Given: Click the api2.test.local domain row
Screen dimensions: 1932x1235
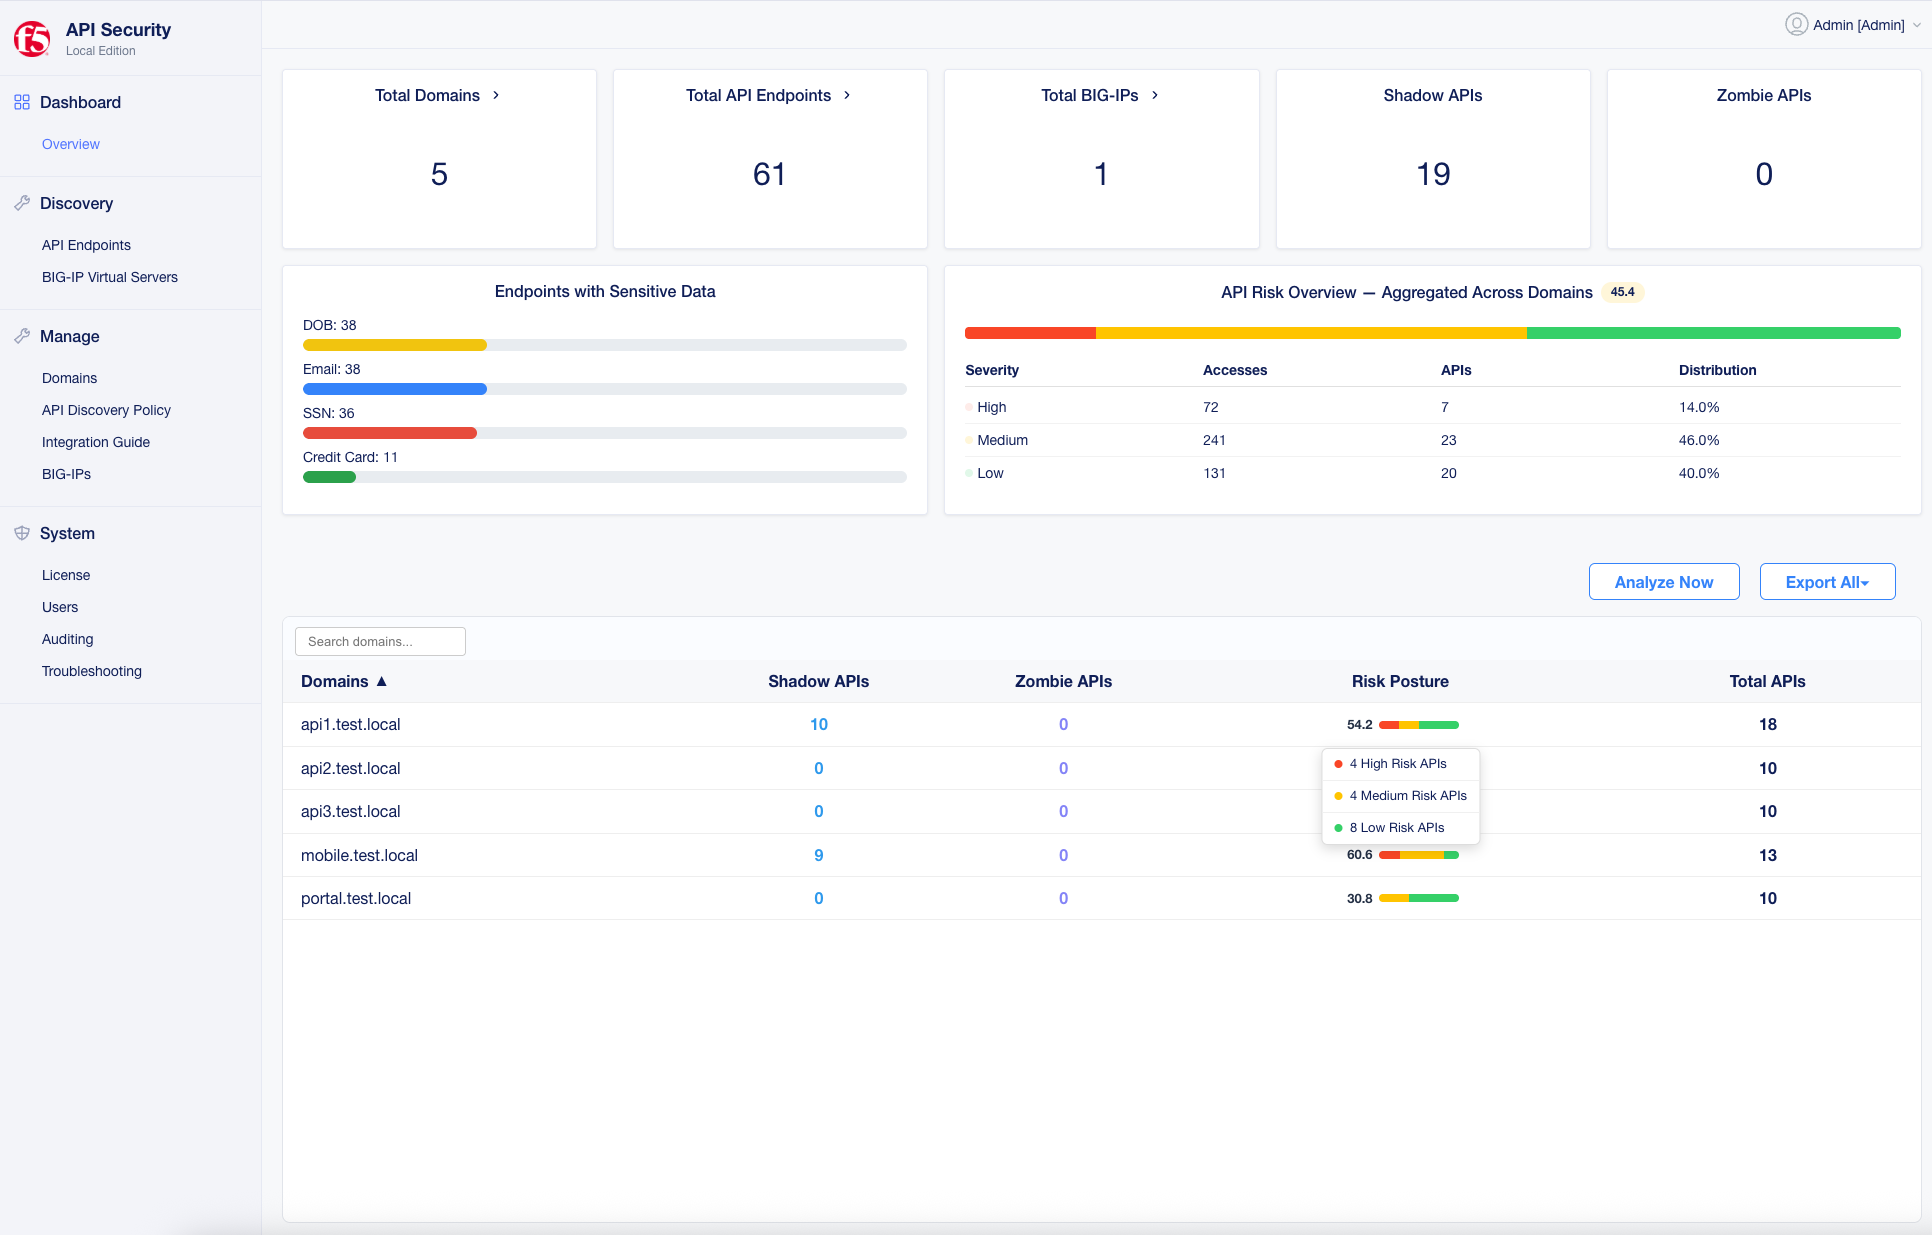Looking at the screenshot, I should click(1101, 768).
